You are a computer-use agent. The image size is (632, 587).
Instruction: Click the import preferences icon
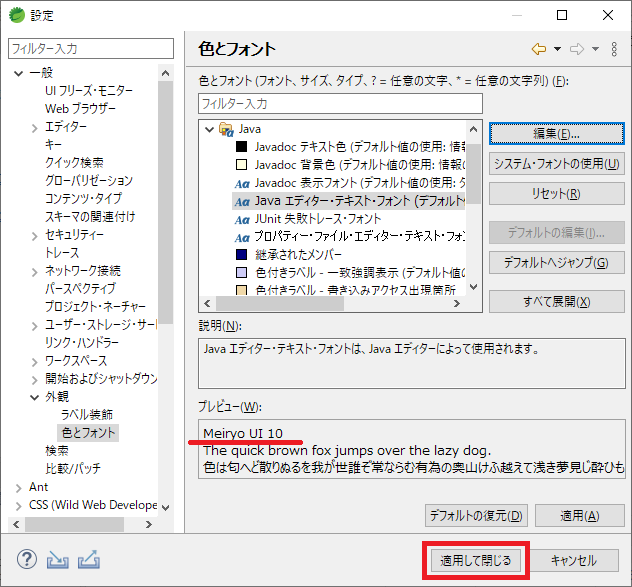[x=58, y=560]
